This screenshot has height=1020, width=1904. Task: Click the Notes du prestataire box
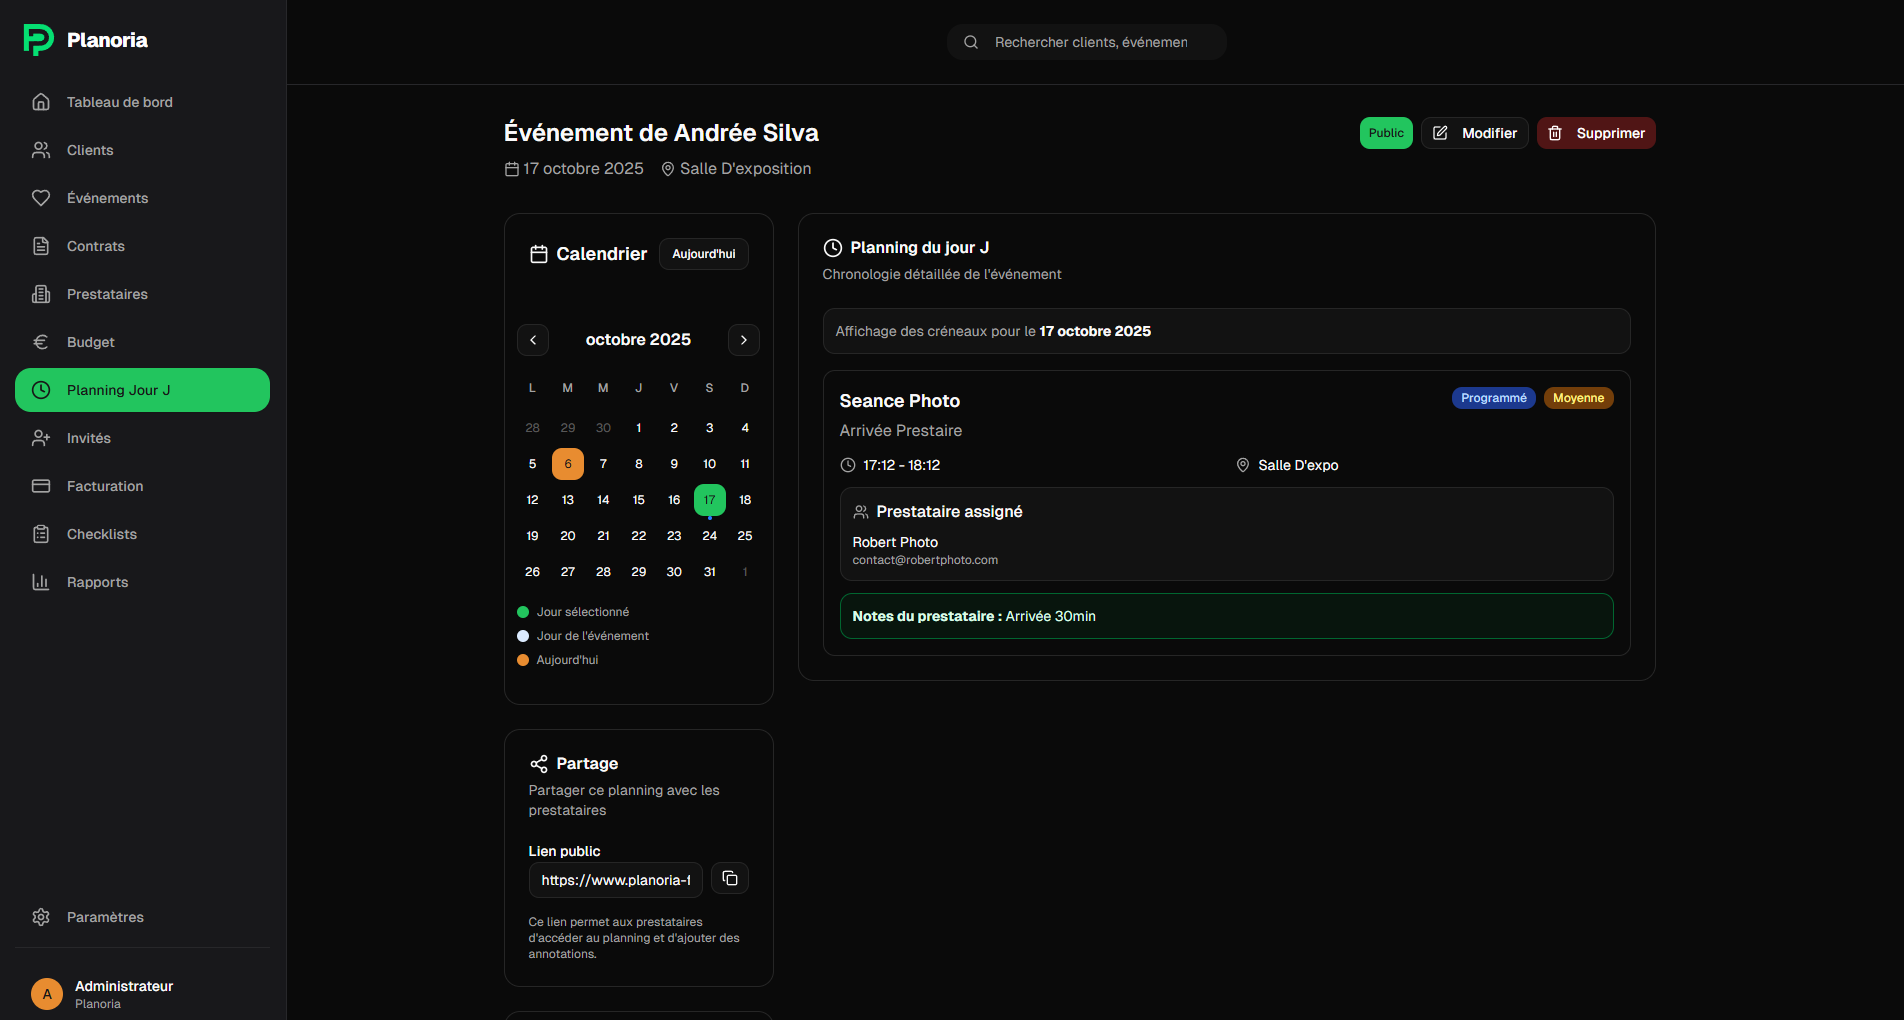[1227, 616]
